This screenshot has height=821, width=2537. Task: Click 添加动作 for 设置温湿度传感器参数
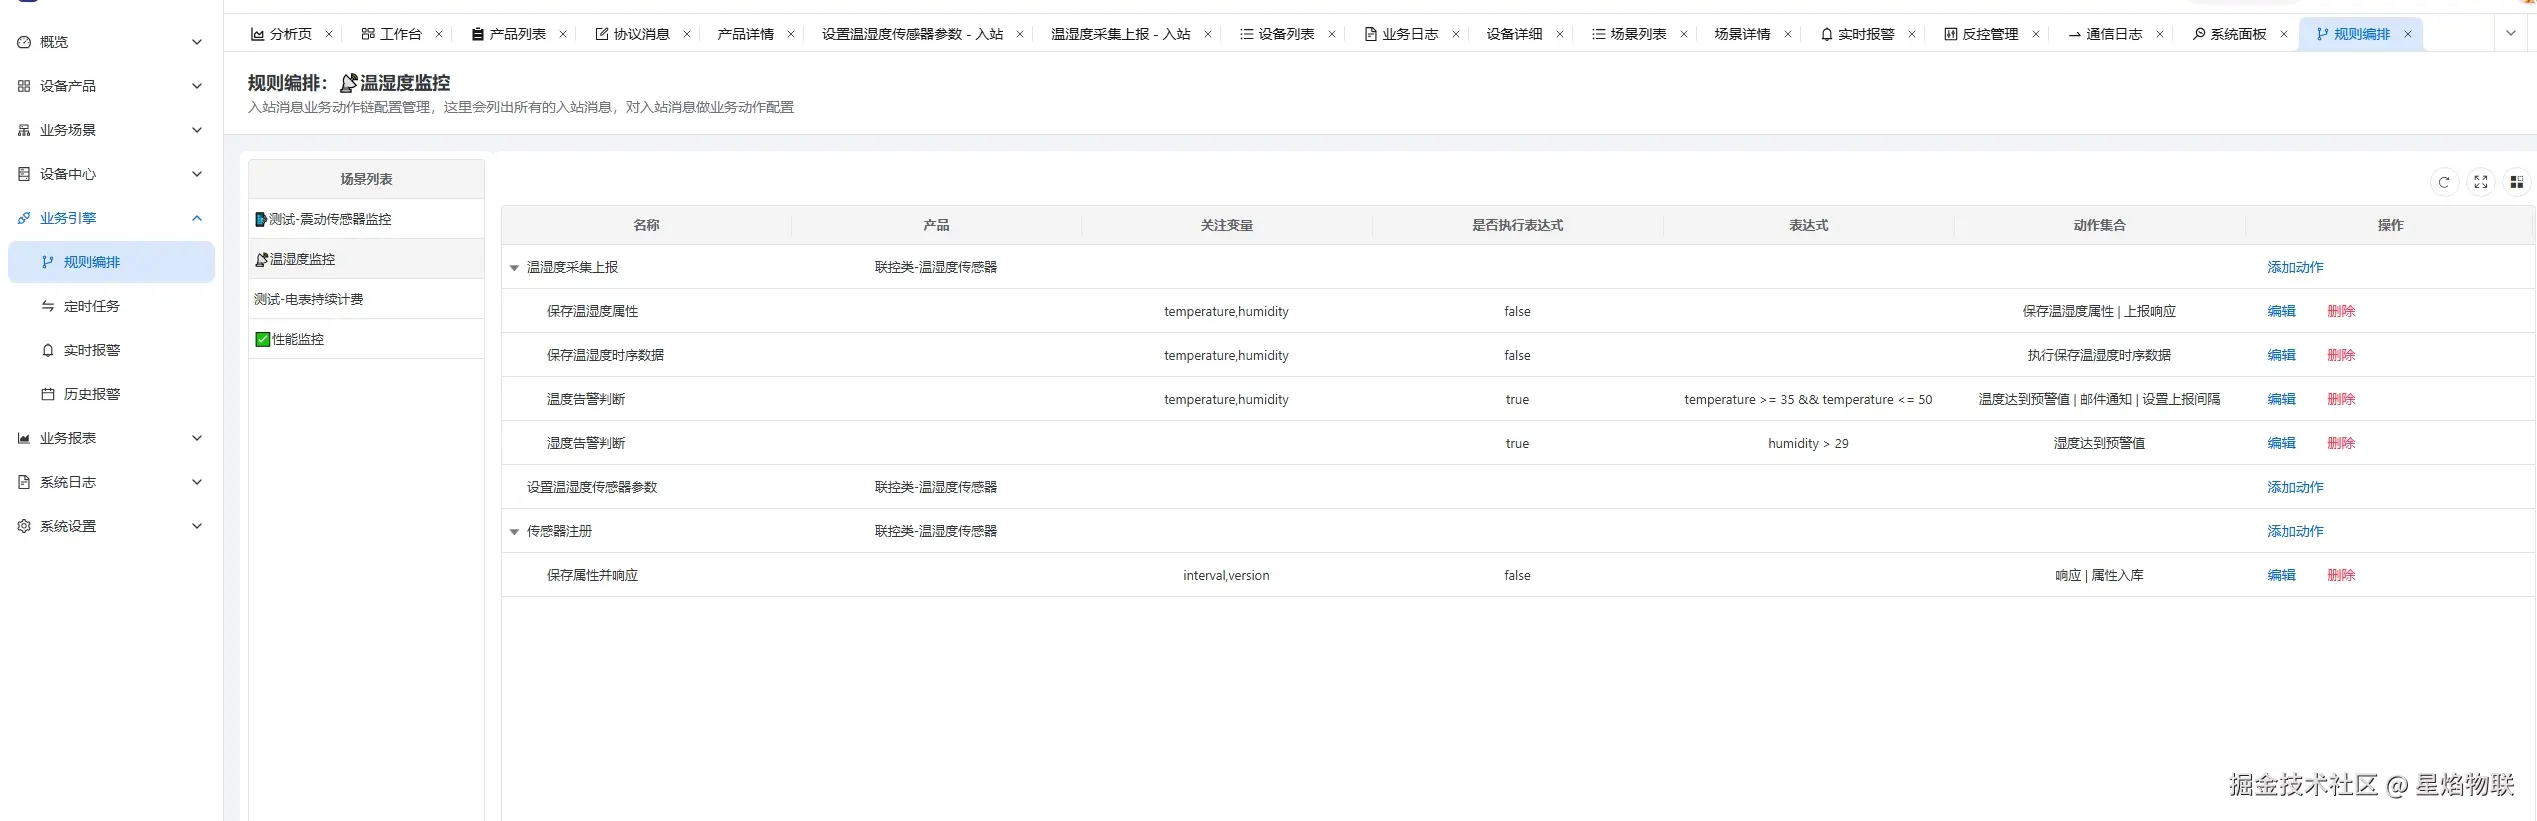click(2295, 487)
